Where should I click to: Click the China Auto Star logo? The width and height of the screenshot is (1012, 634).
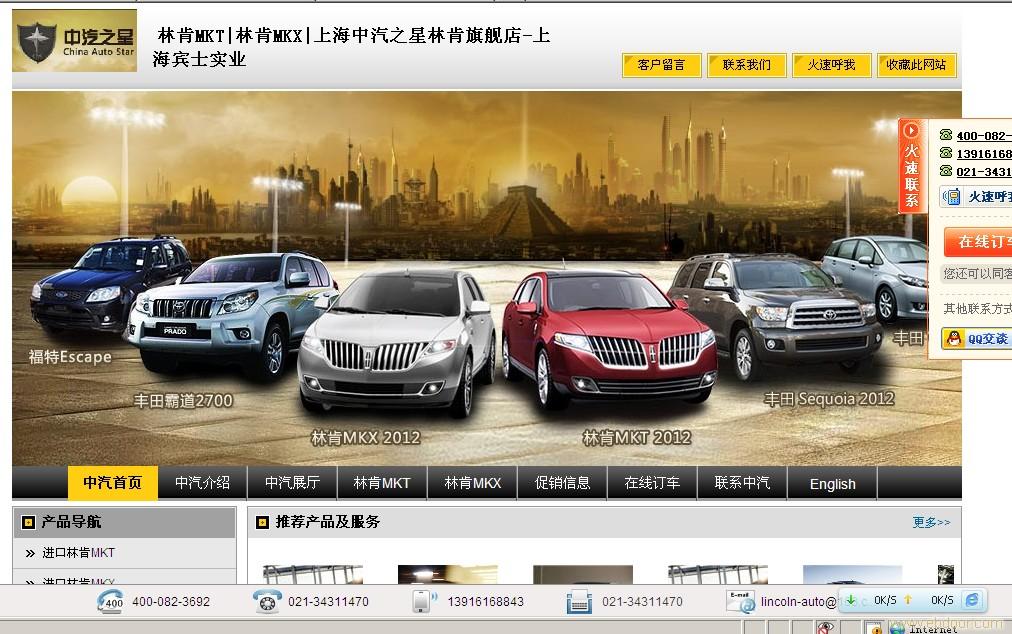[x=74, y=41]
